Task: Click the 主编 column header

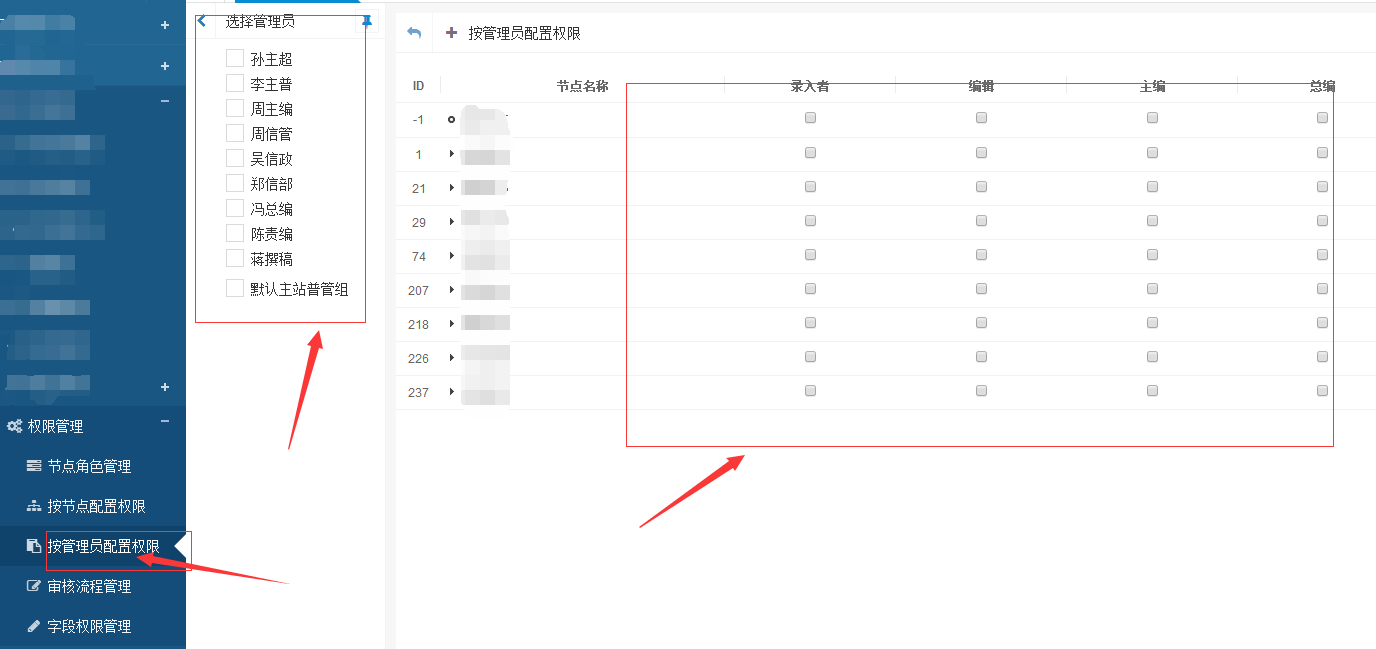Action: click(1152, 86)
